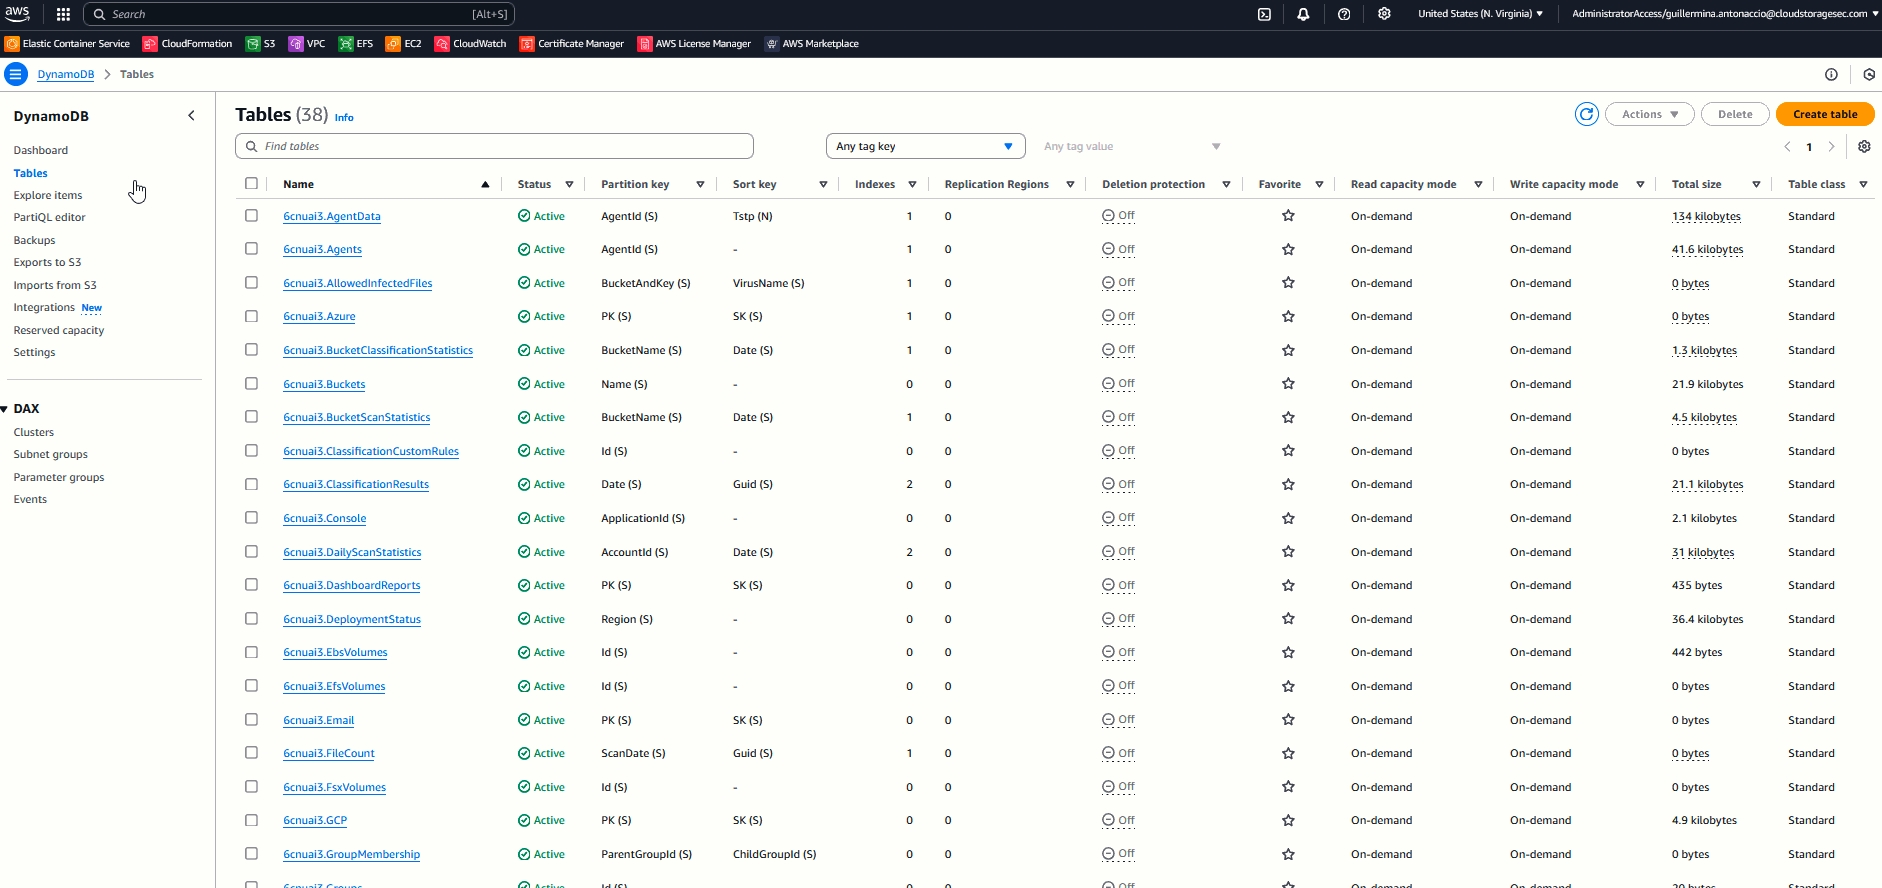
Task: Open table preferences gear icon
Action: point(1864,146)
